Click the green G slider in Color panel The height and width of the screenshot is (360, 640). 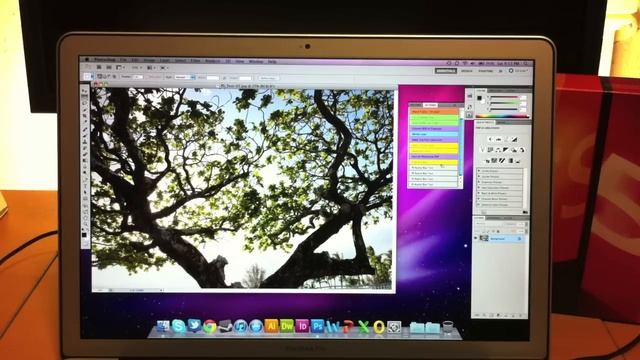click(x=504, y=103)
